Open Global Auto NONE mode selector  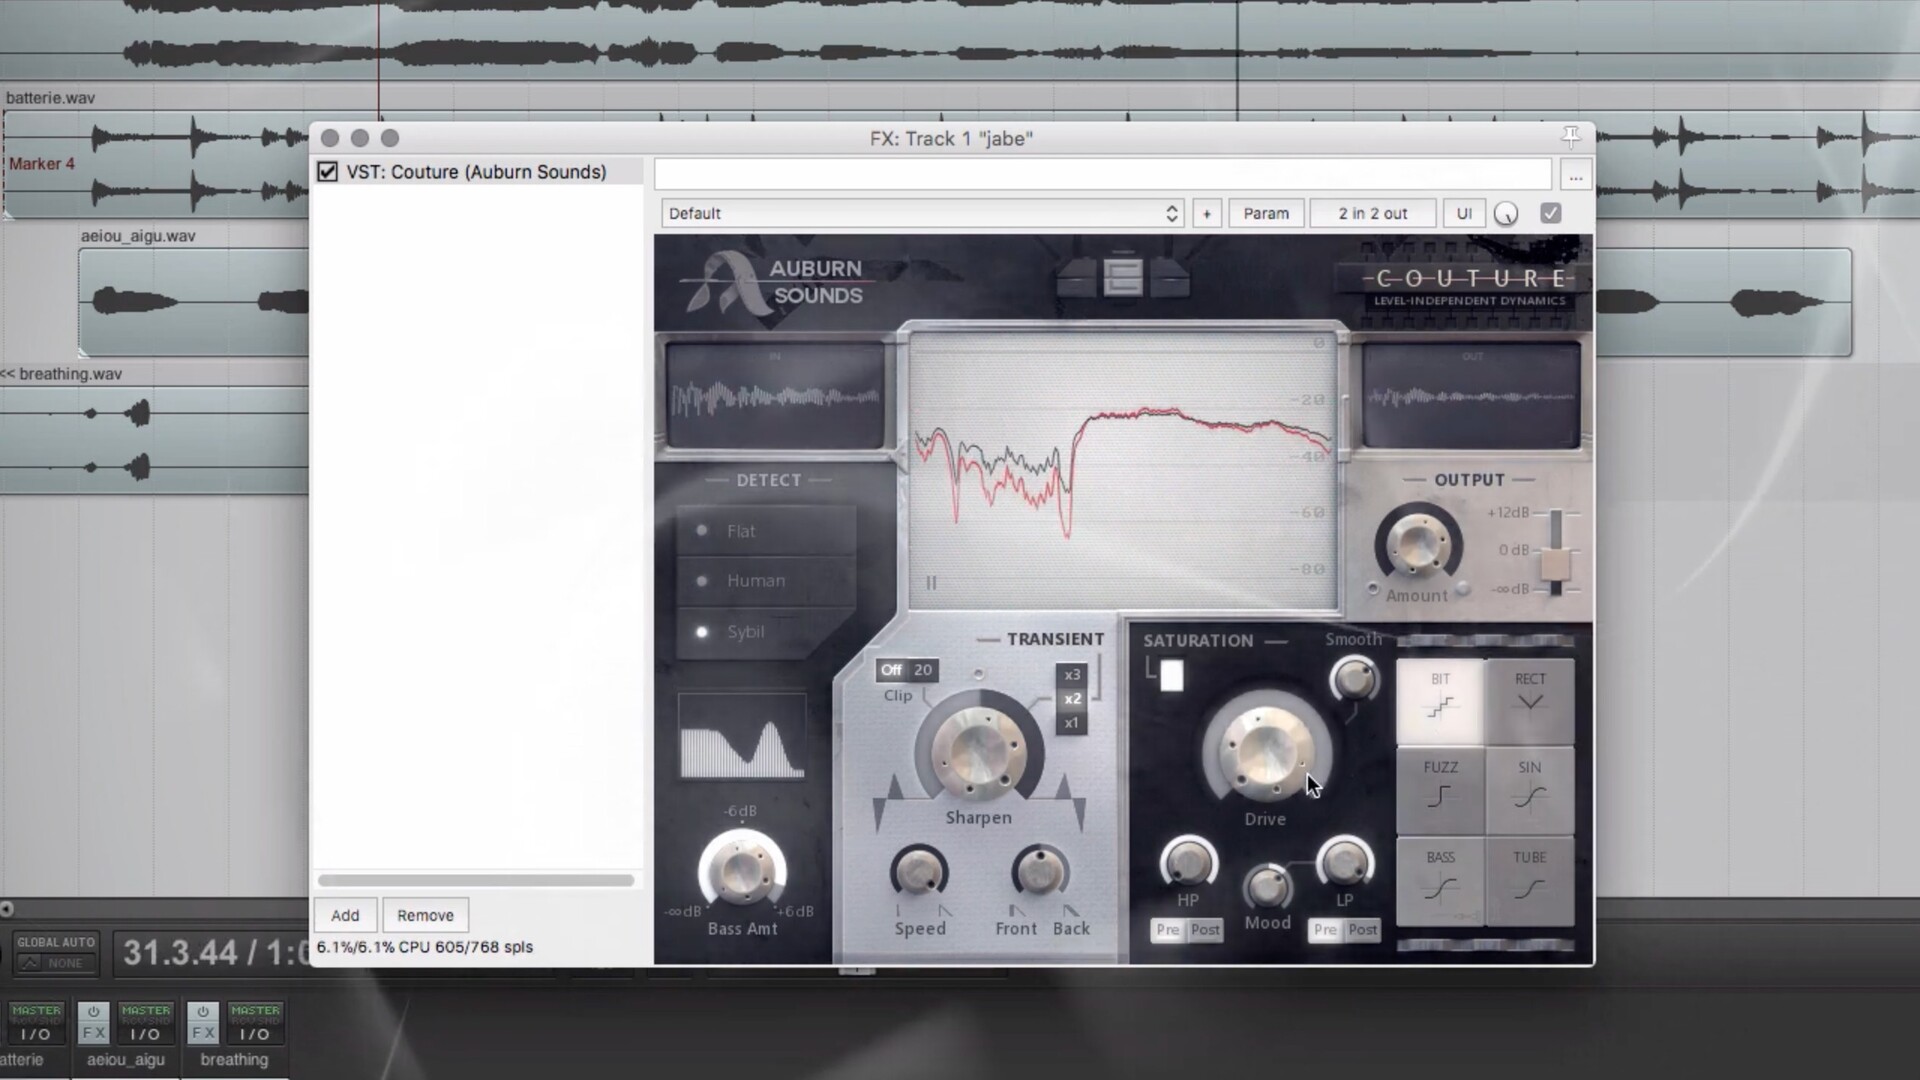pyautogui.click(x=56, y=963)
